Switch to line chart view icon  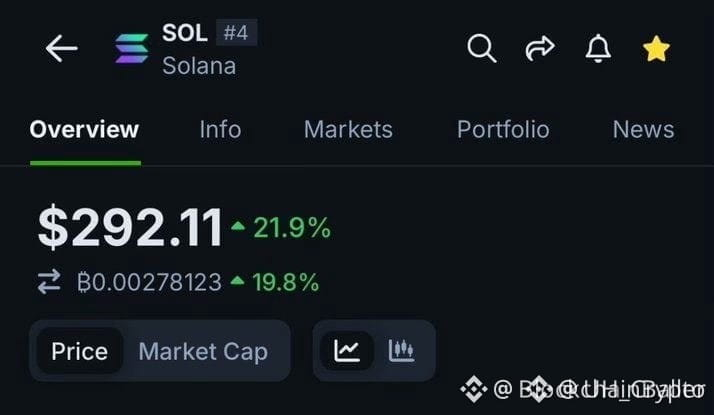coord(347,351)
